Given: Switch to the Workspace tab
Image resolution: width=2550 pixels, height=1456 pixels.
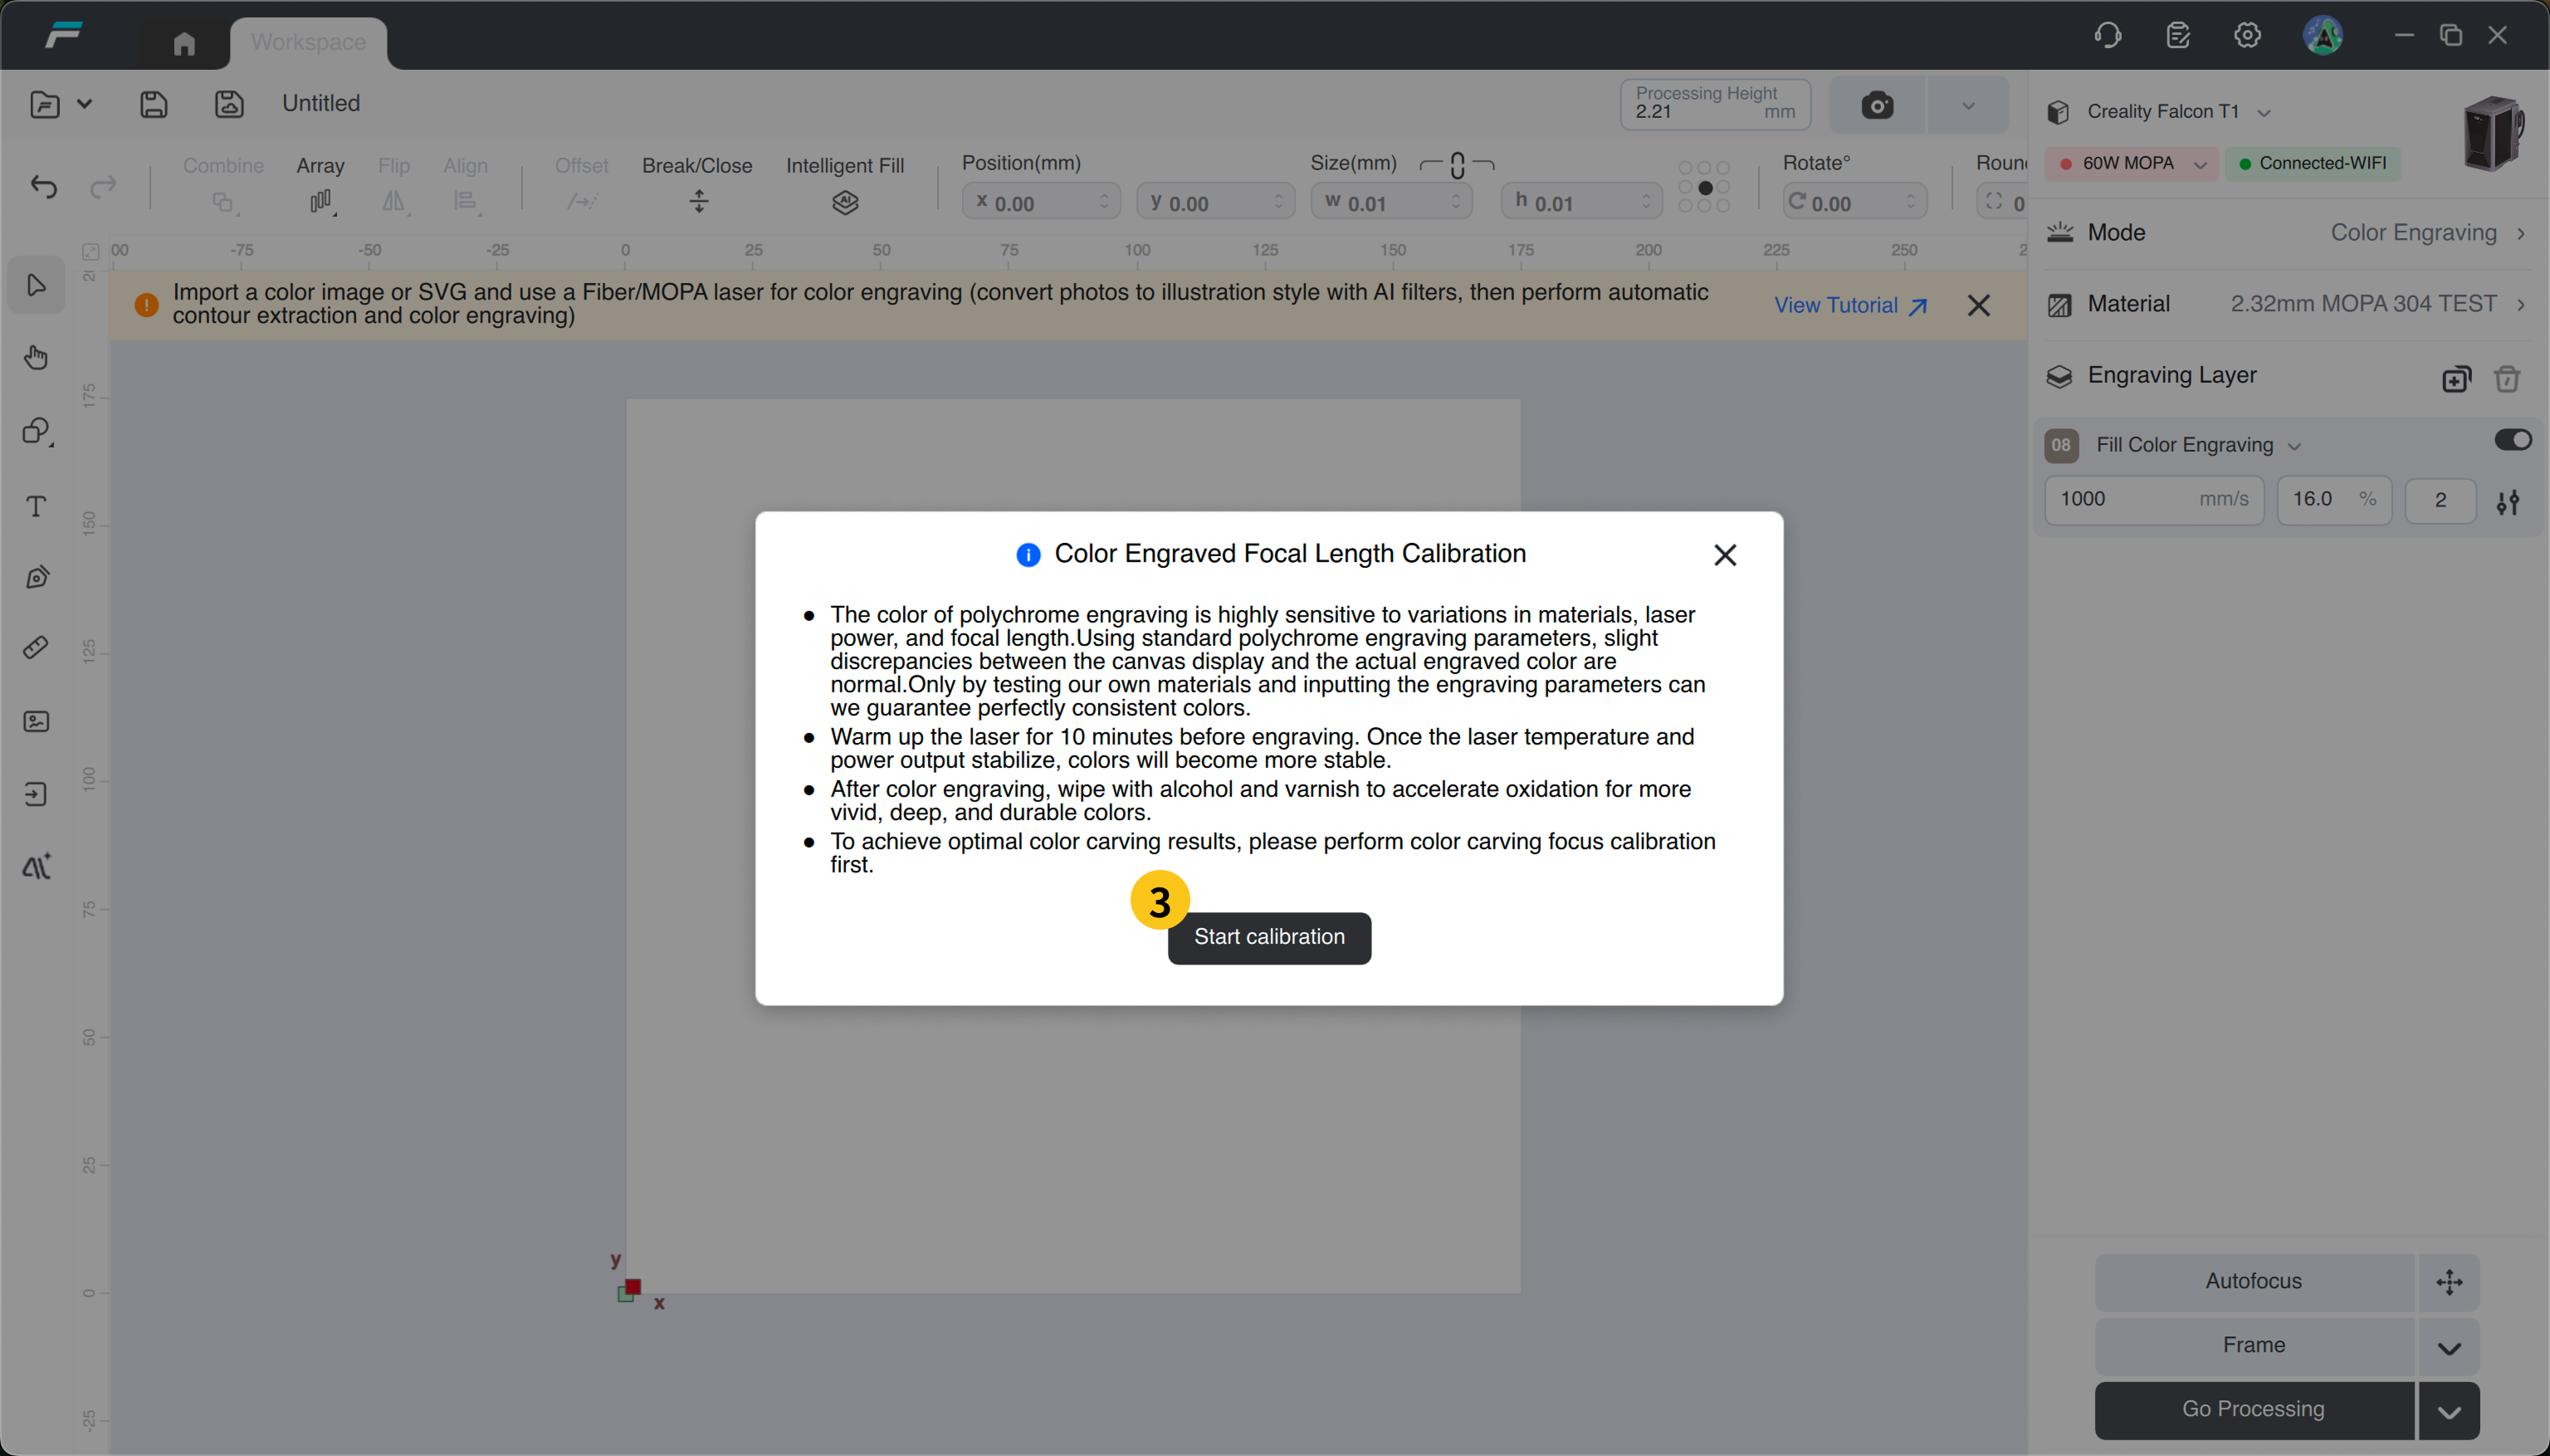Looking at the screenshot, I should click(x=308, y=42).
